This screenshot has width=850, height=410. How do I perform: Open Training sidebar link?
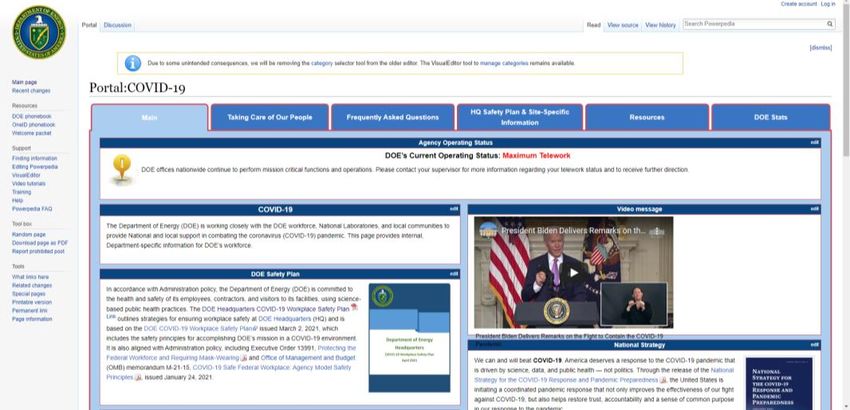(x=22, y=192)
